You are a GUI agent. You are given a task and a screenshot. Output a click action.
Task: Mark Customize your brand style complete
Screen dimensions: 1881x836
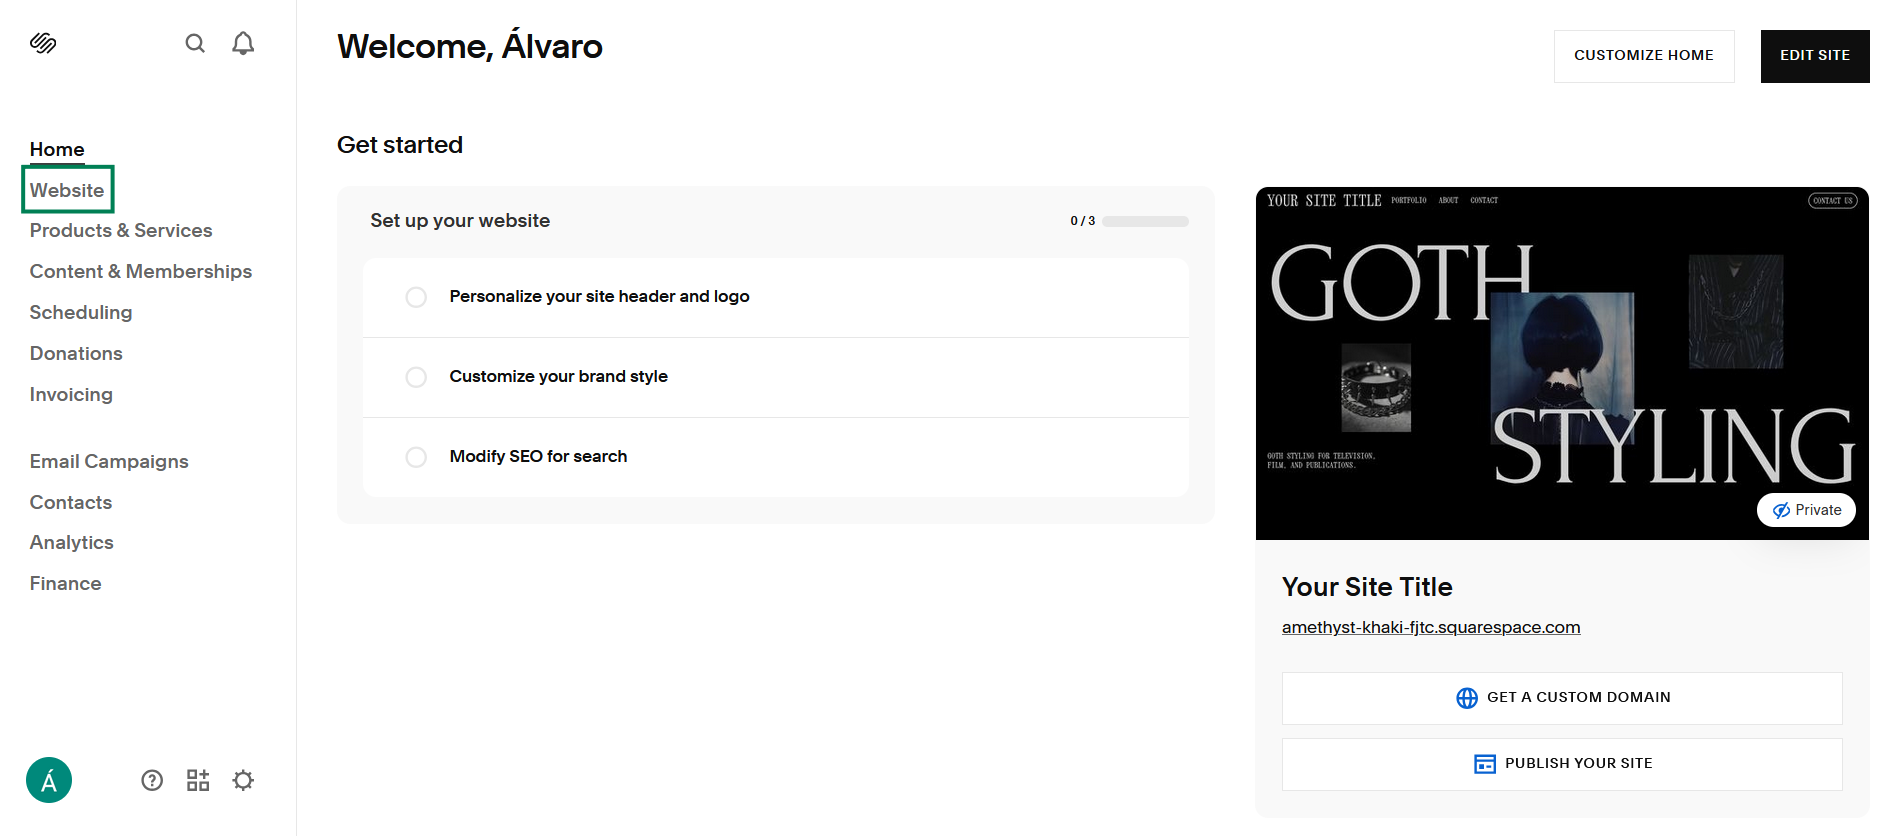click(416, 377)
